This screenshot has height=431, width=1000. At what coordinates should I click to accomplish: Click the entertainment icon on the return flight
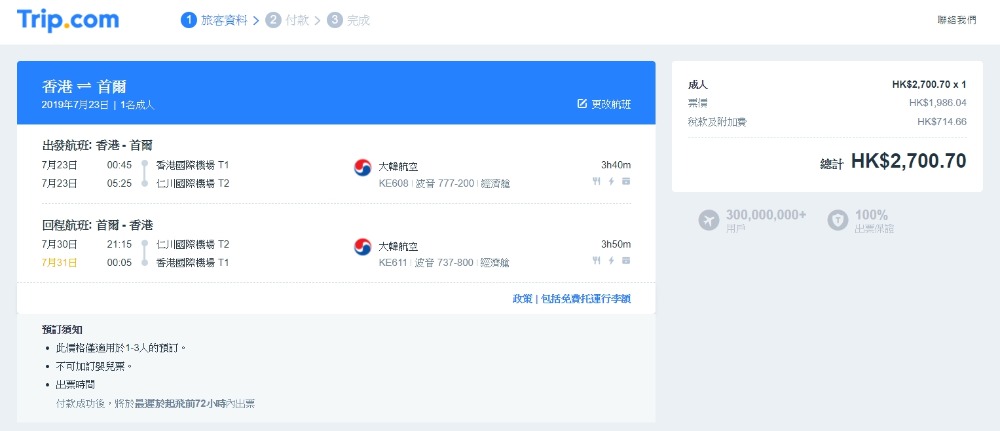[626, 260]
